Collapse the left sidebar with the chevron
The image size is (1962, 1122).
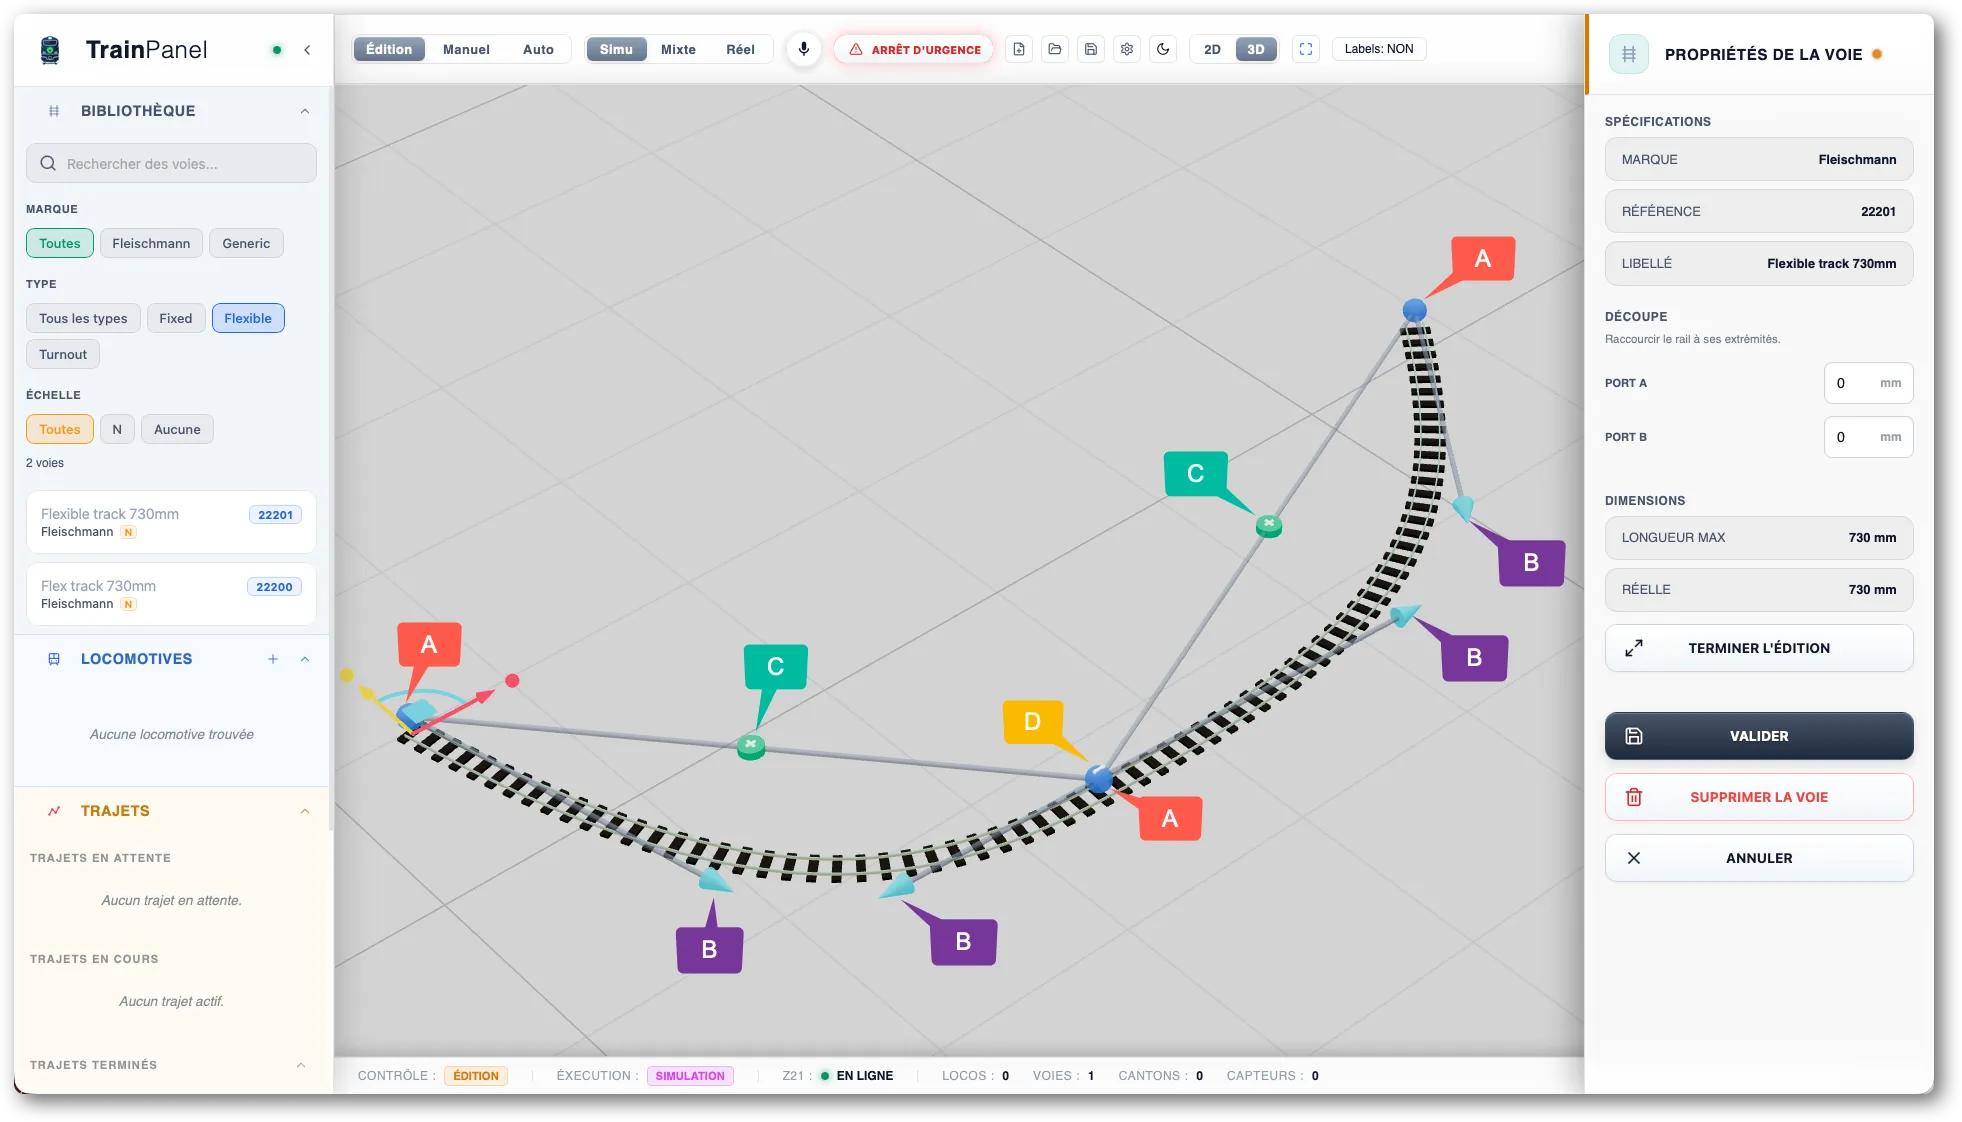[307, 50]
